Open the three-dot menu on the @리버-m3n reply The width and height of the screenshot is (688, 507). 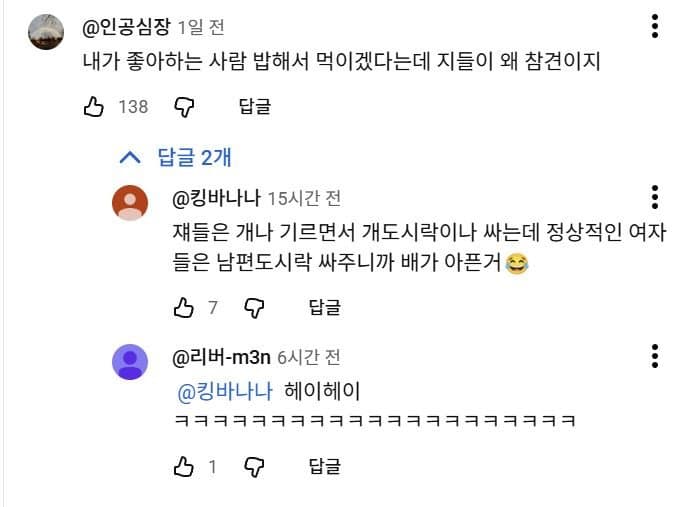pos(654,356)
